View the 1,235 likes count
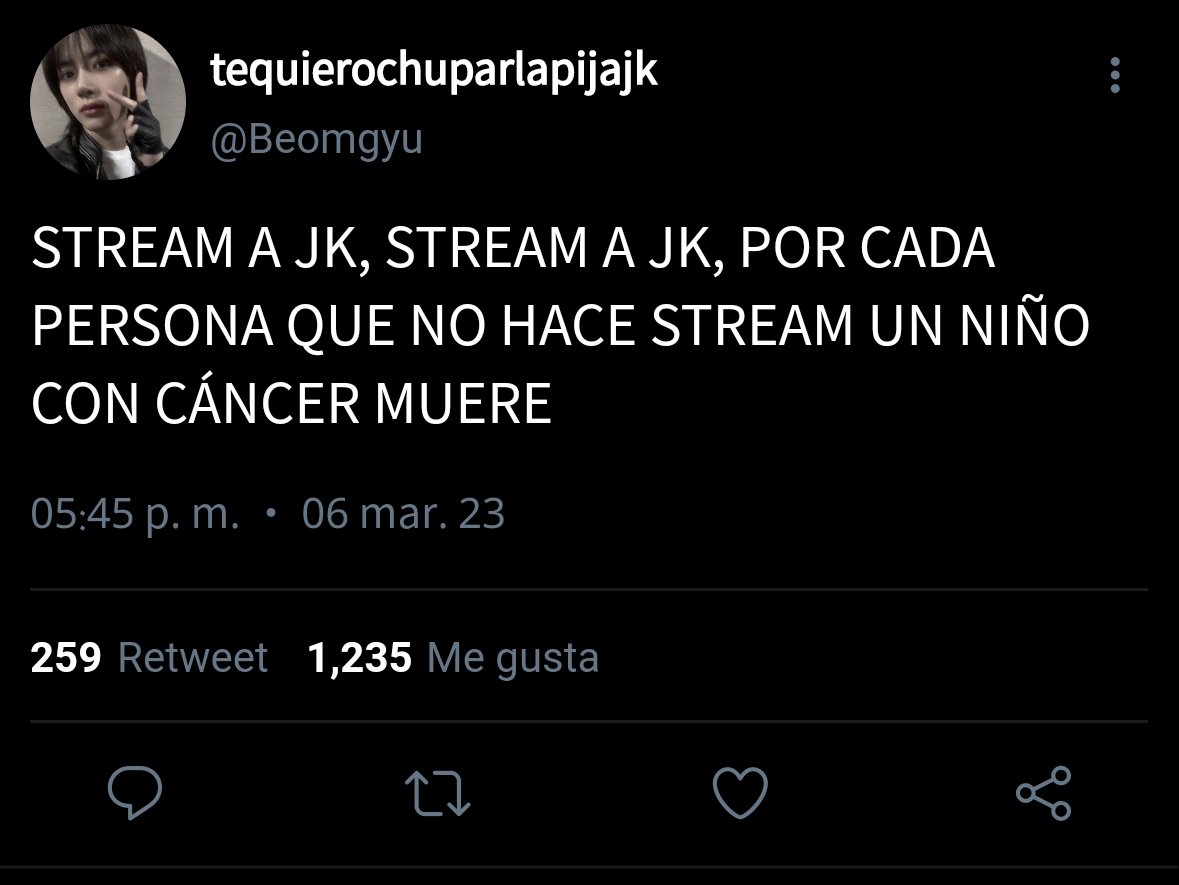 click(x=359, y=658)
